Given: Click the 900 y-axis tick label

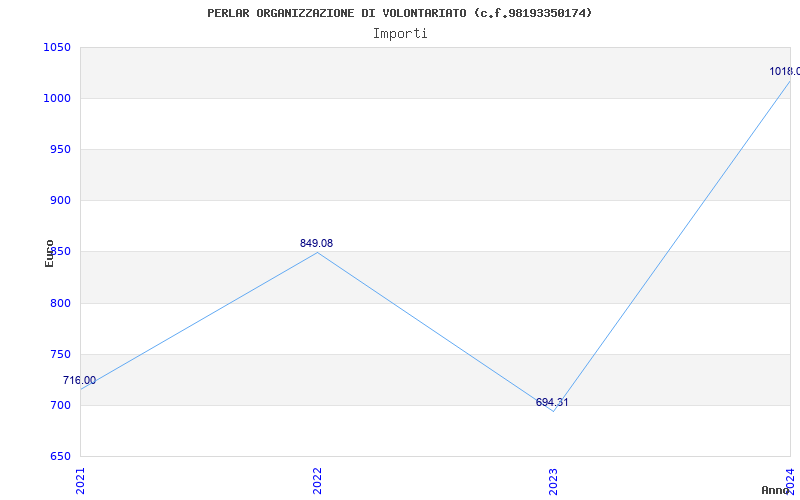Looking at the screenshot, I should pos(60,201).
